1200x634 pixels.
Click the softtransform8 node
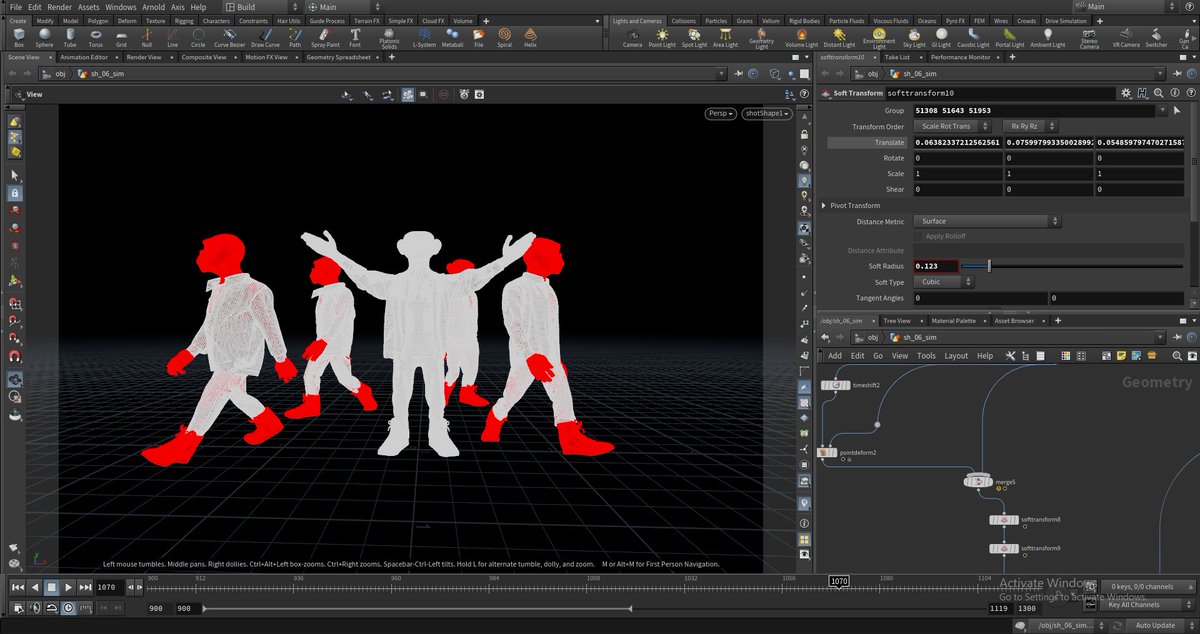[x=1004, y=520]
